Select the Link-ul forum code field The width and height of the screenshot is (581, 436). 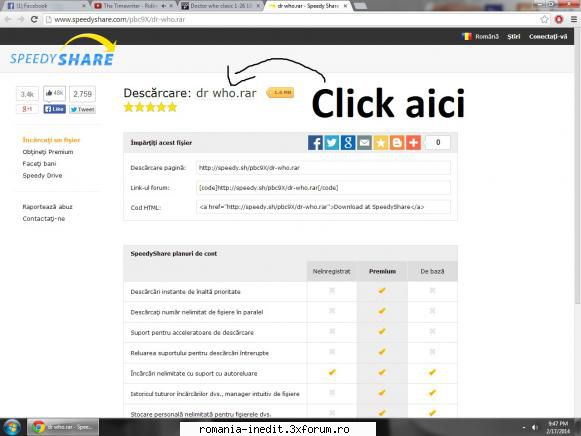tap(323, 188)
